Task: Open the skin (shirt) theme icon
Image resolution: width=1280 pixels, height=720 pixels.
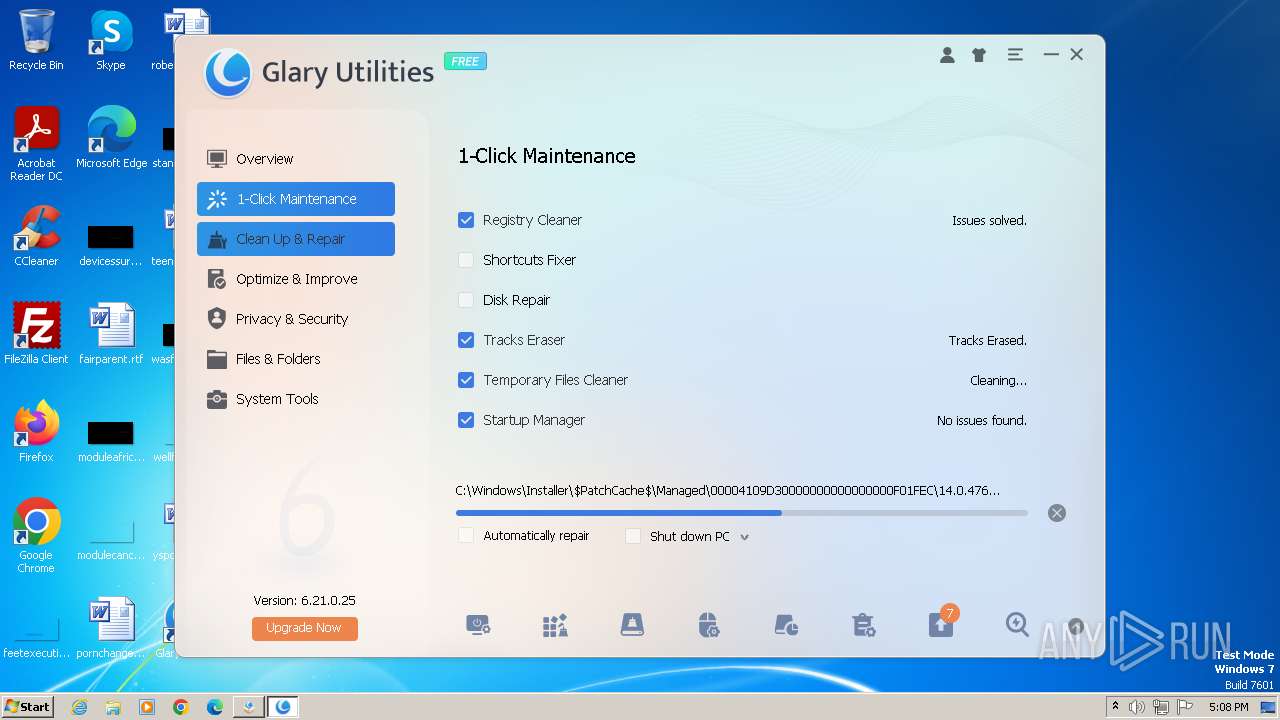Action: [x=979, y=55]
